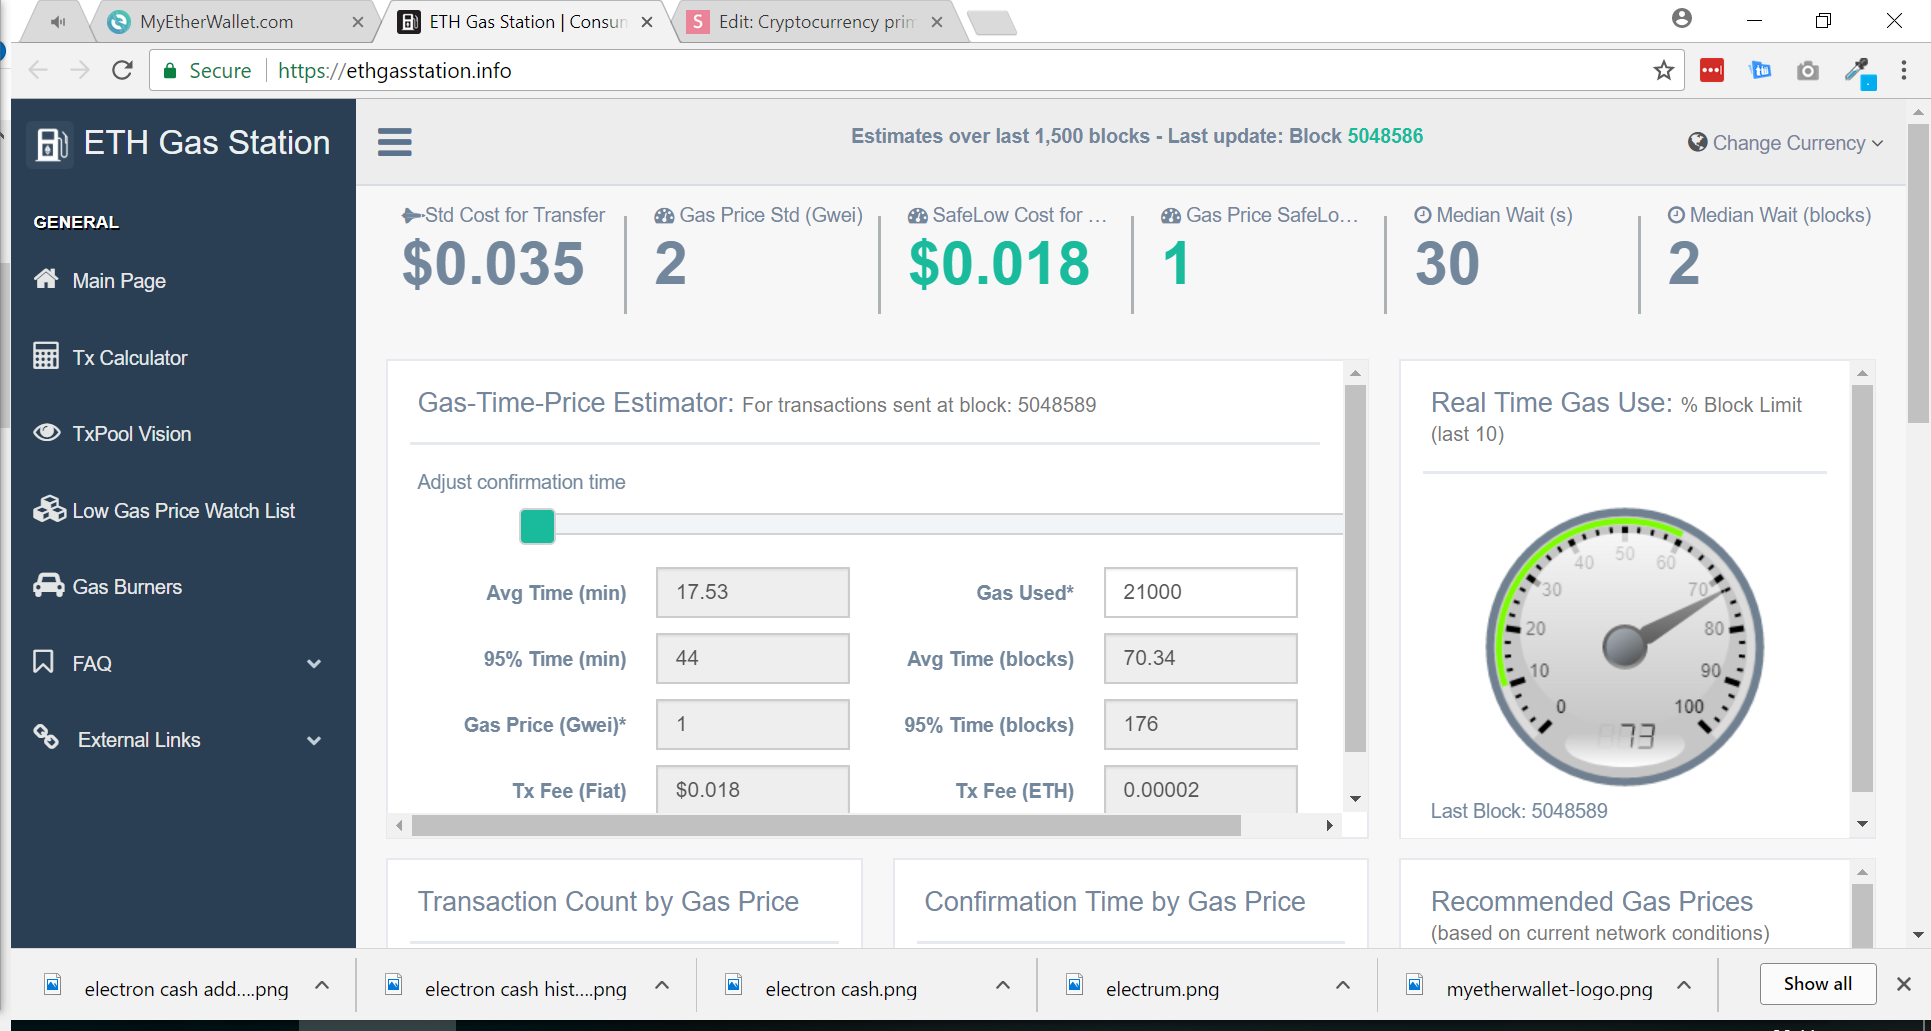Click the estimator horizontal scrollbar
Viewport: 1931px width, 1031px height.
pos(826,825)
